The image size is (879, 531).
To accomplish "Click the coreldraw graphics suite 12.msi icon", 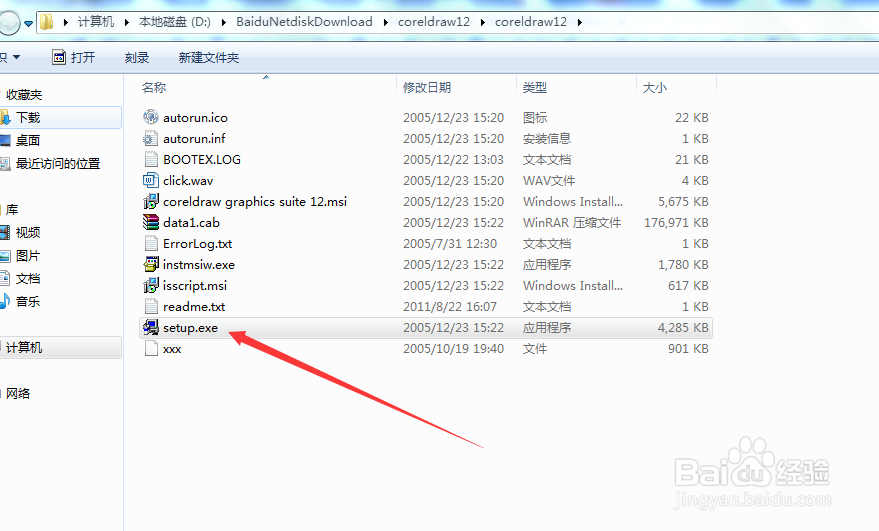I will [151, 201].
